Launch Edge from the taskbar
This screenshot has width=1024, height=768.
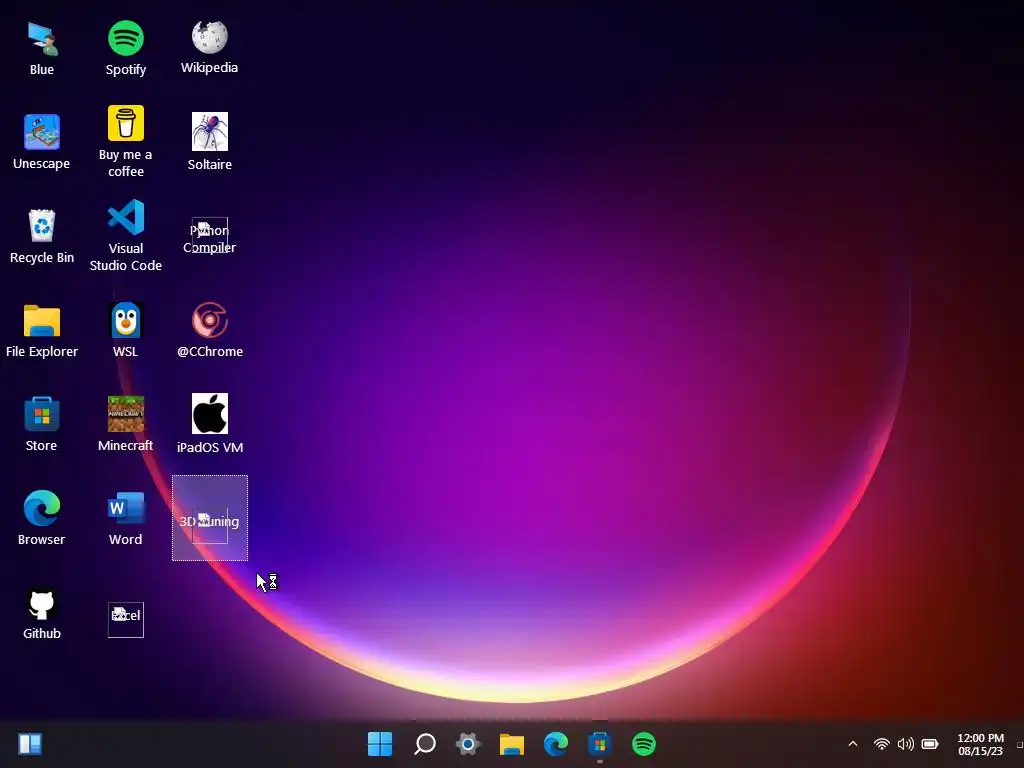556,744
